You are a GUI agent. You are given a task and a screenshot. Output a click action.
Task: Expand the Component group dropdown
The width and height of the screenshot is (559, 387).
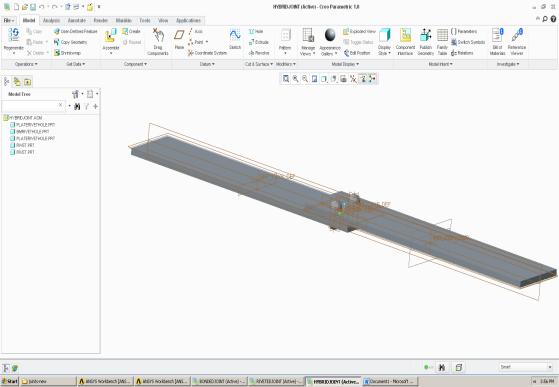pos(135,64)
